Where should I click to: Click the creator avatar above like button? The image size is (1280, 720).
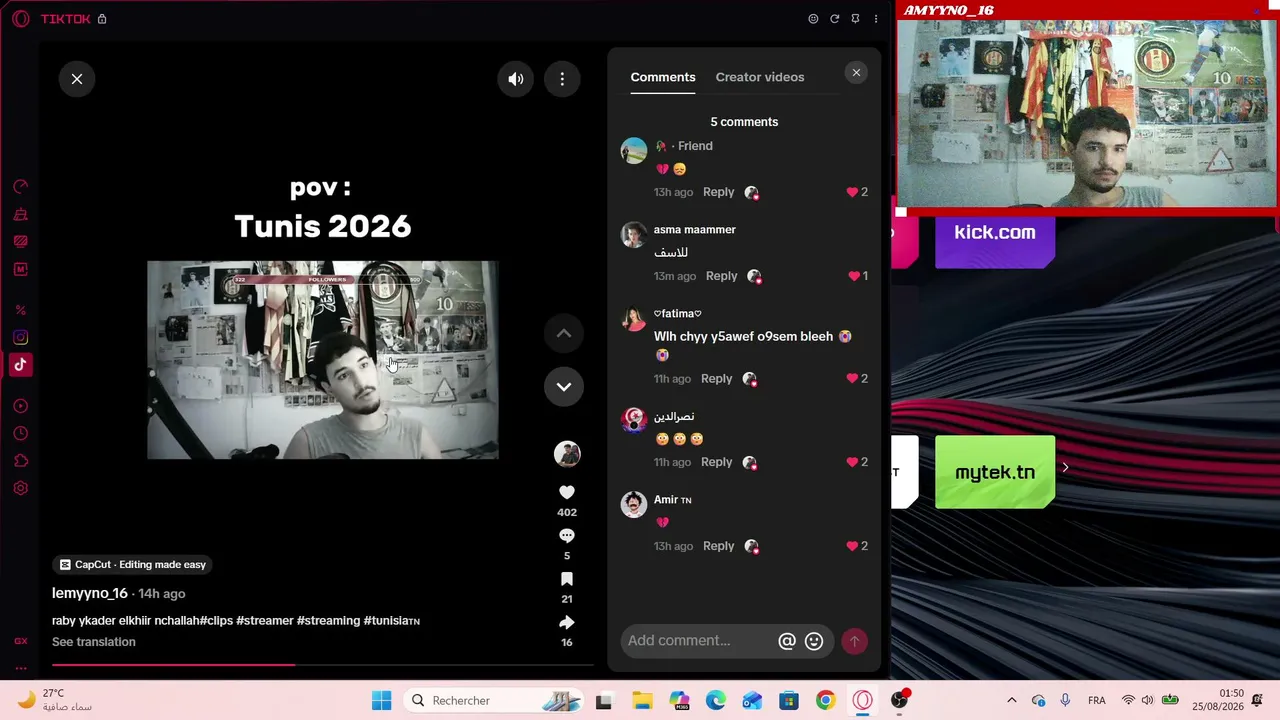pos(567,454)
